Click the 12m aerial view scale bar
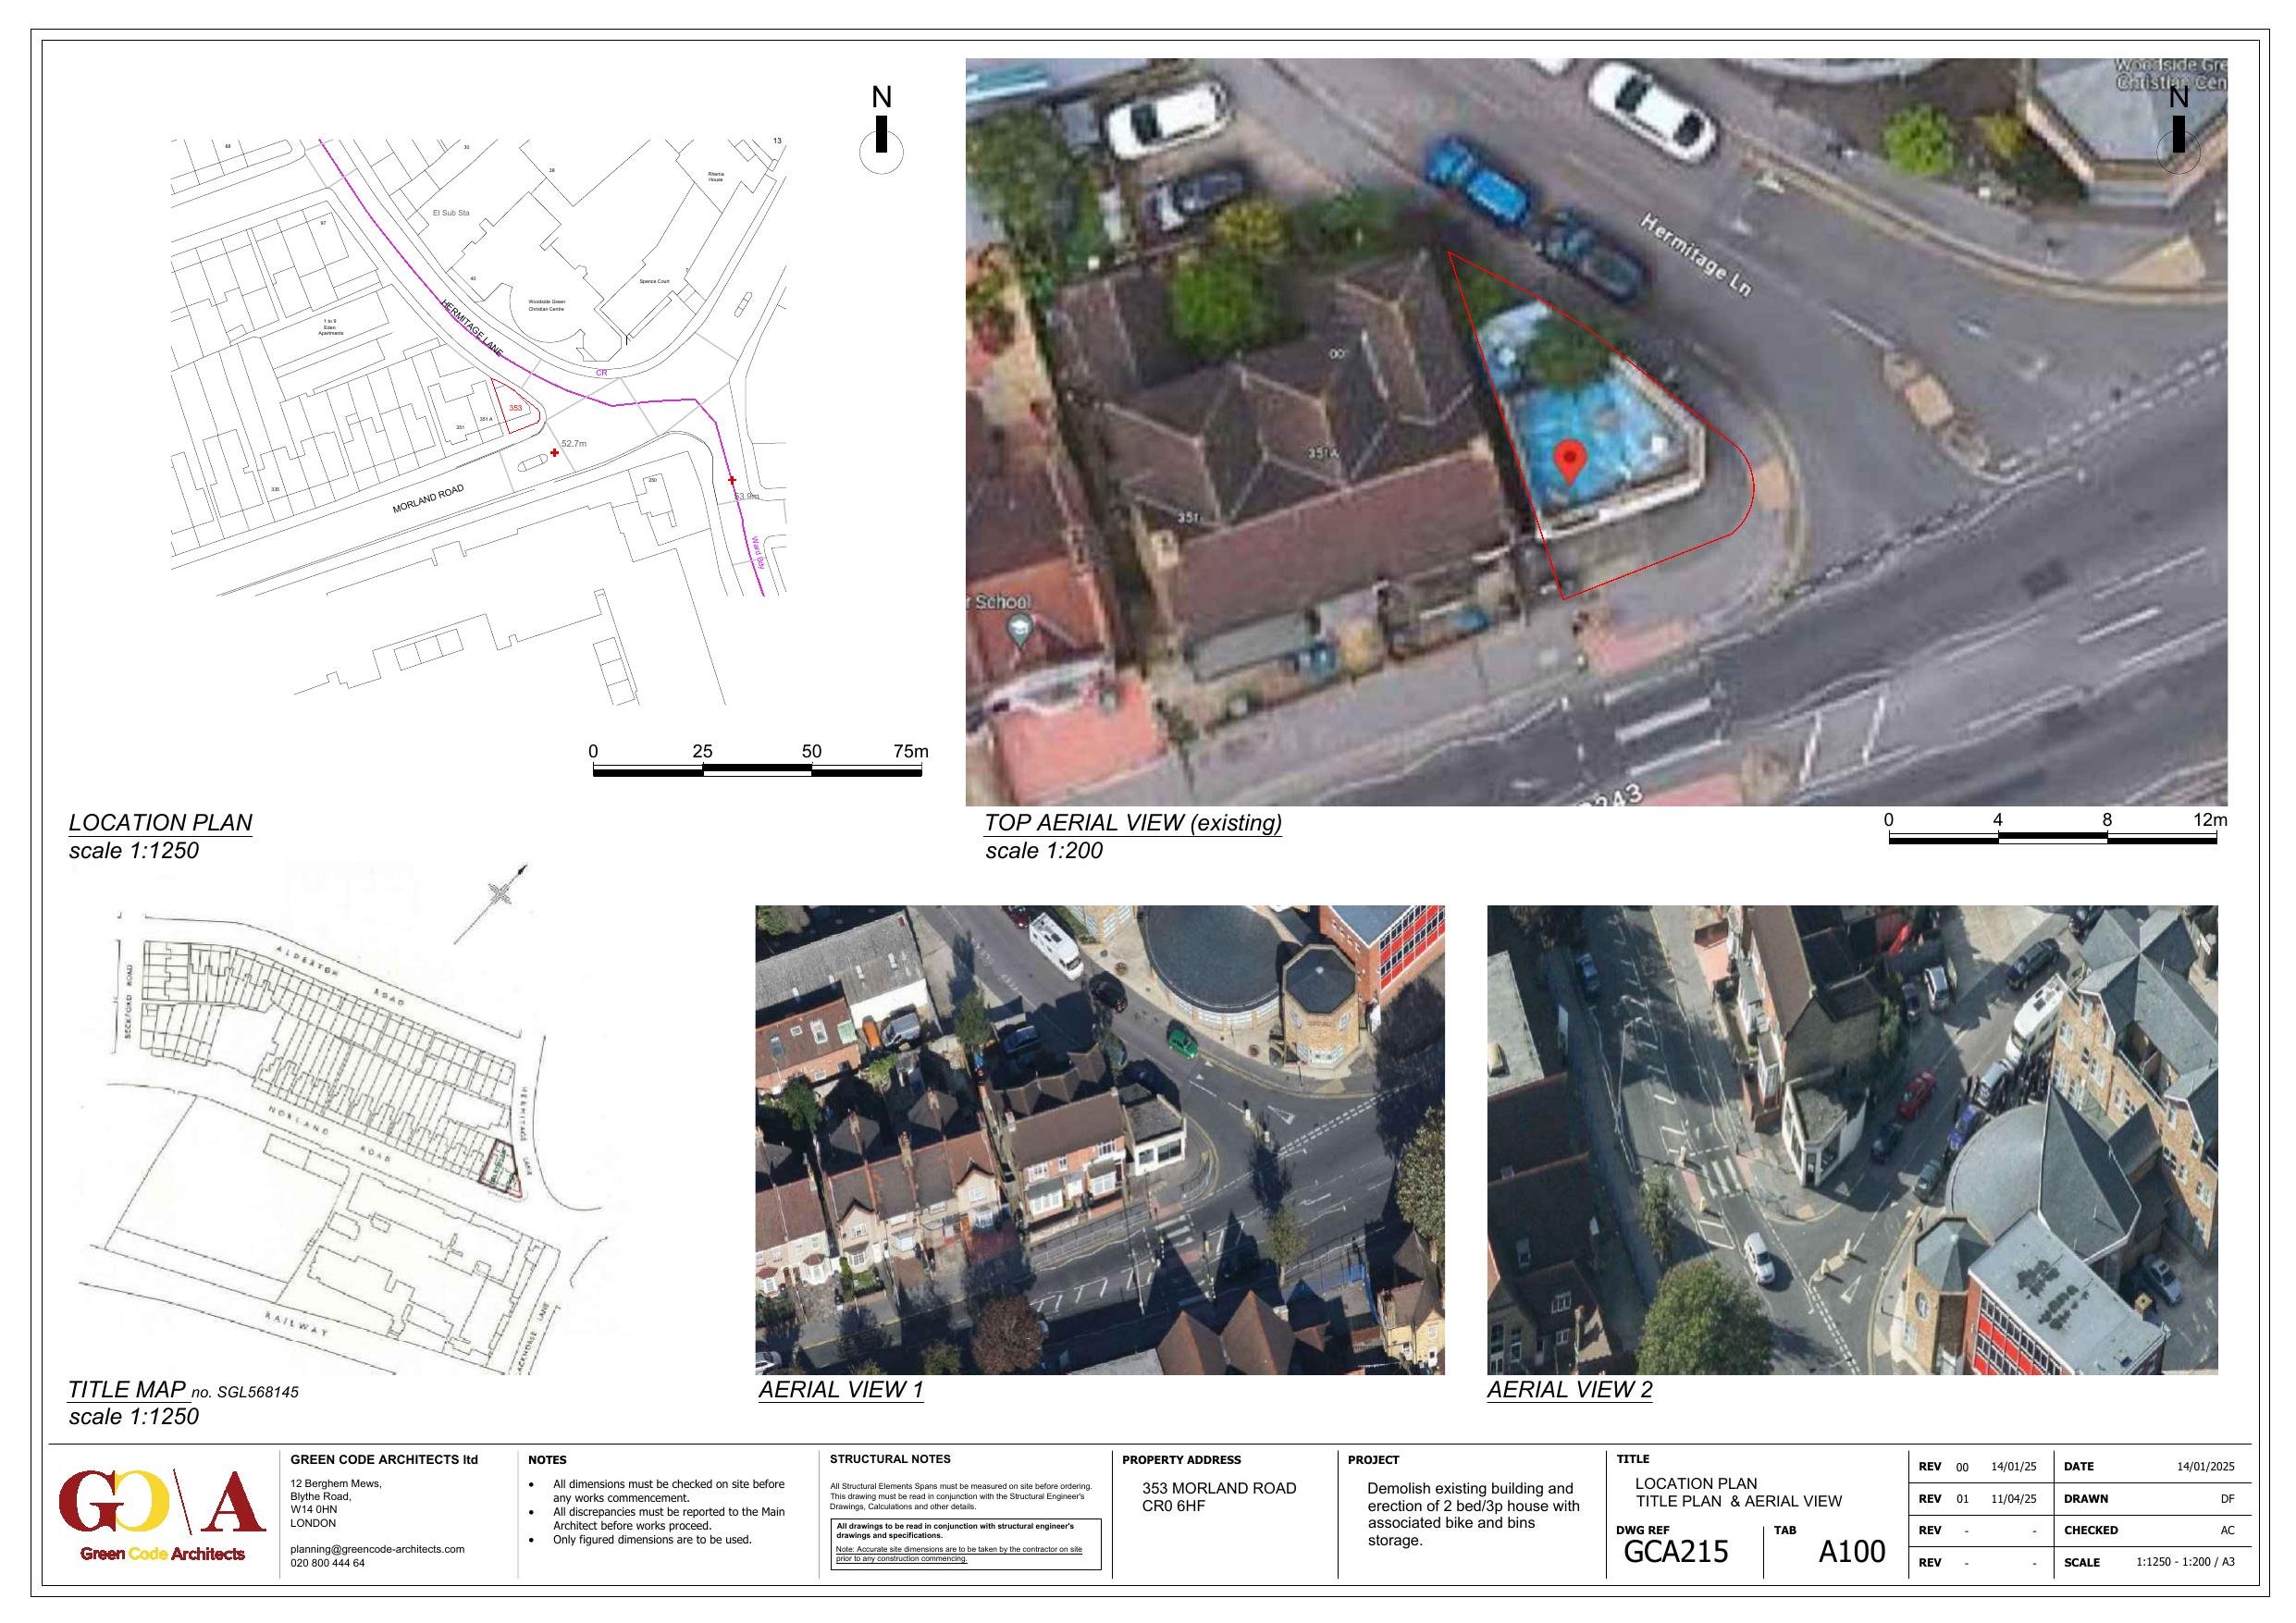The height and width of the screenshot is (1623, 2296). pyautogui.click(x=2052, y=838)
